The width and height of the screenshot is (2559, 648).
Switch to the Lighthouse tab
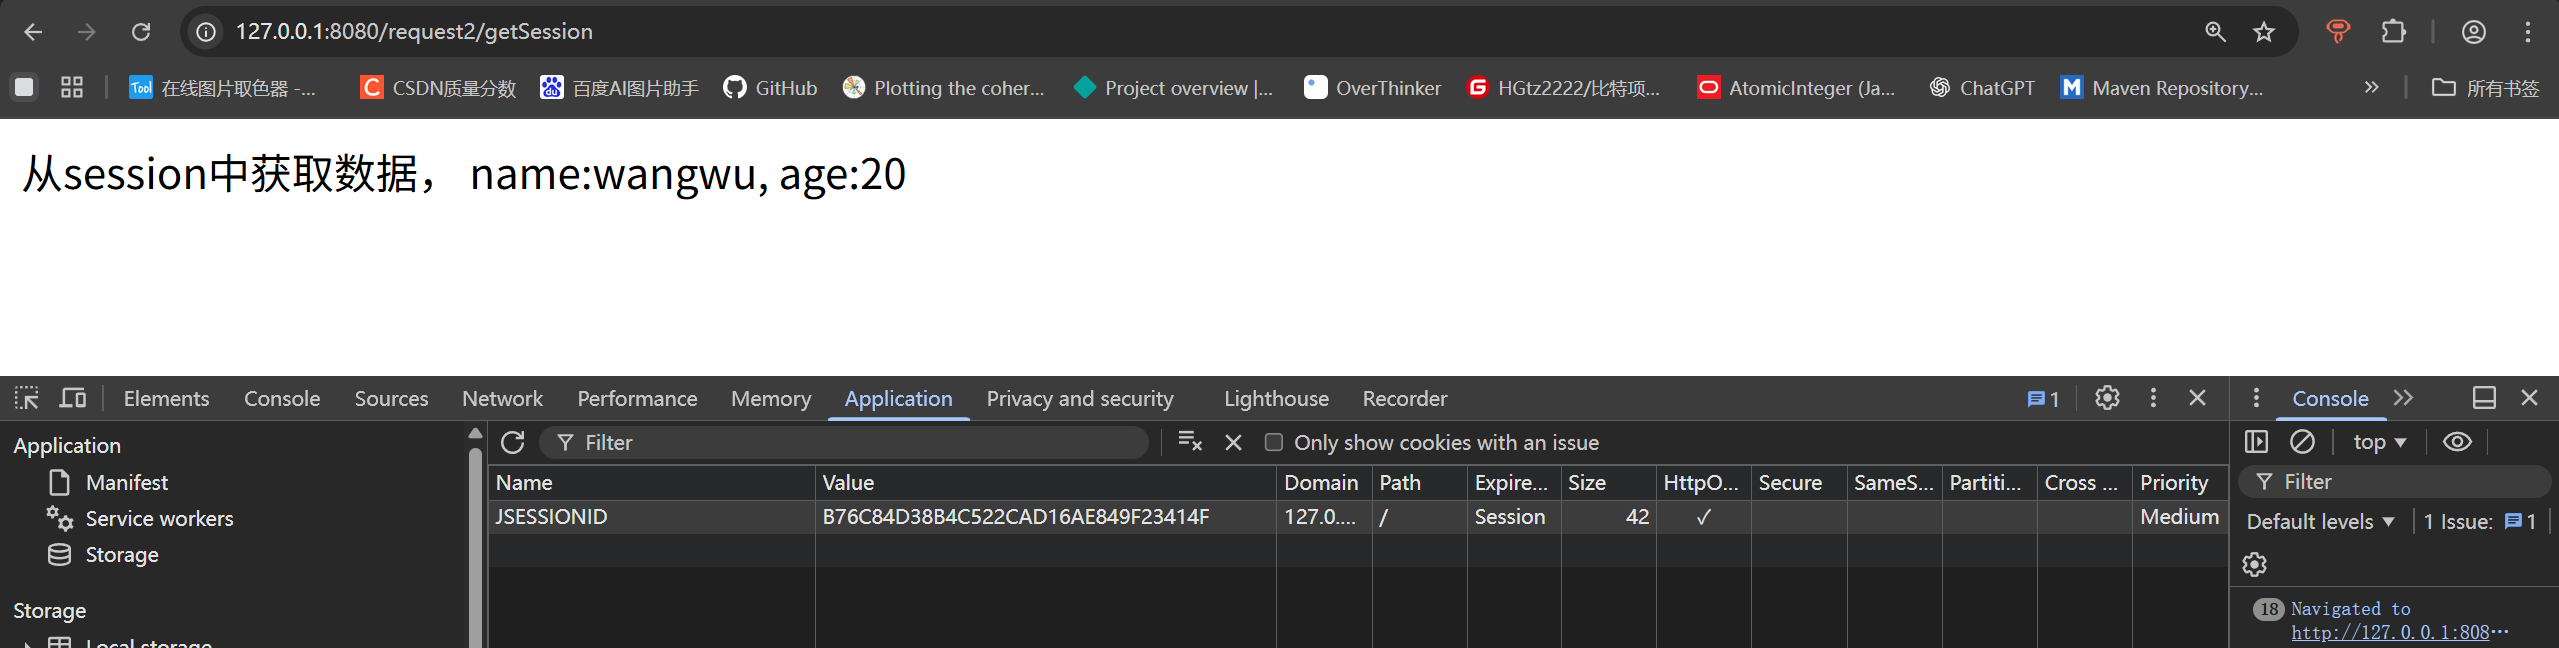1276,398
